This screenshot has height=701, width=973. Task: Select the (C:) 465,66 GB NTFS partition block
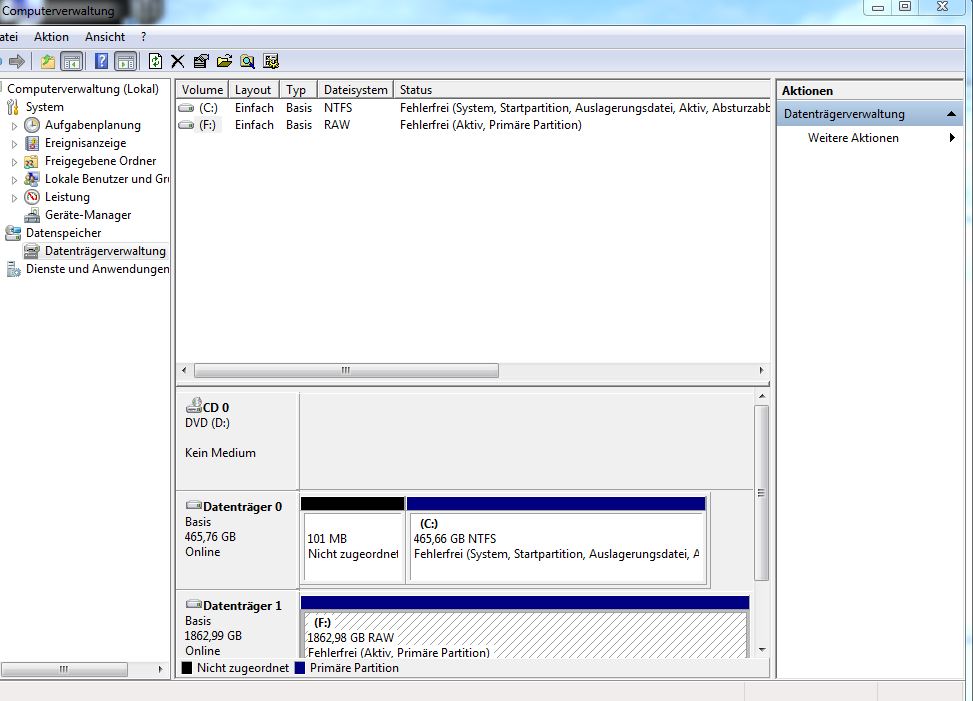click(x=557, y=540)
